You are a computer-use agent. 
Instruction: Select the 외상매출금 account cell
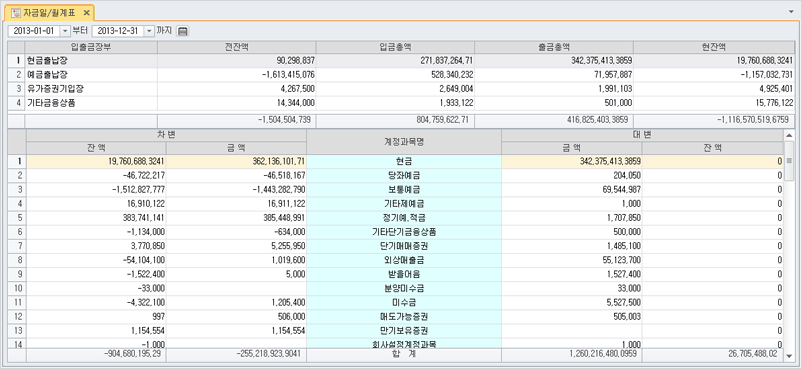click(404, 260)
